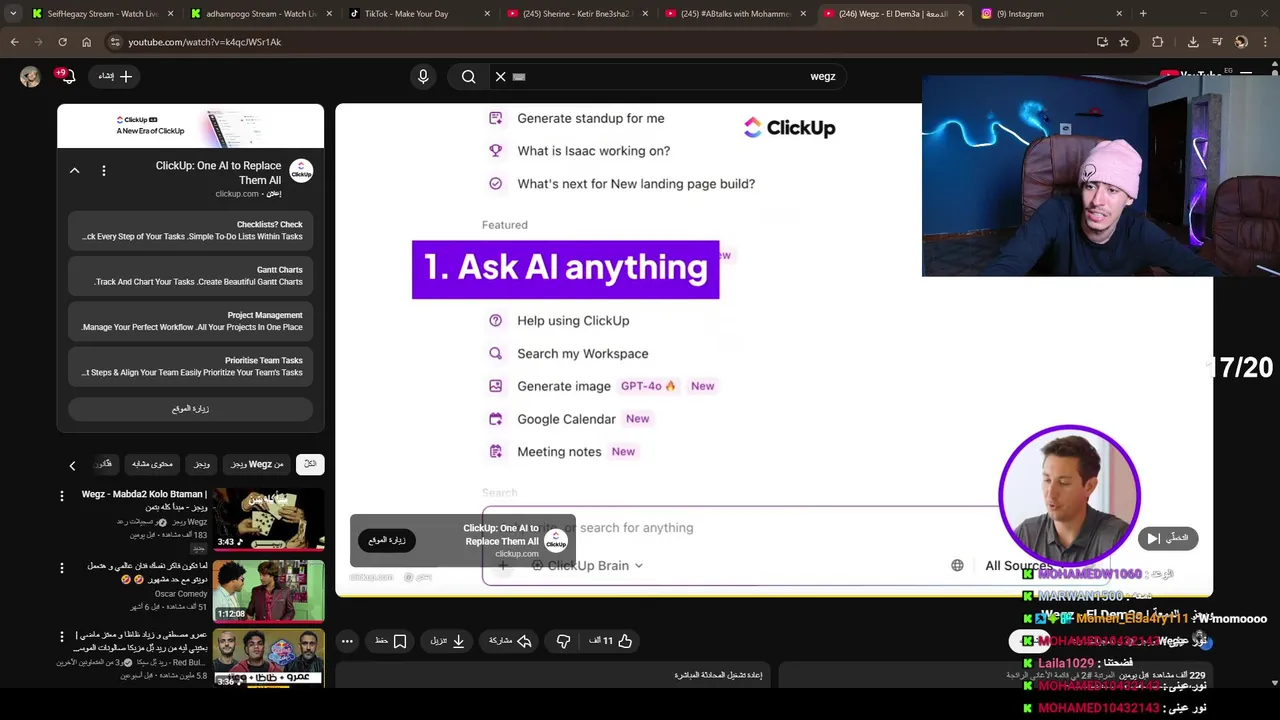Click the 'Project Management' ad sitelink
The image size is (1280, 720).
[x=191, y=321]
